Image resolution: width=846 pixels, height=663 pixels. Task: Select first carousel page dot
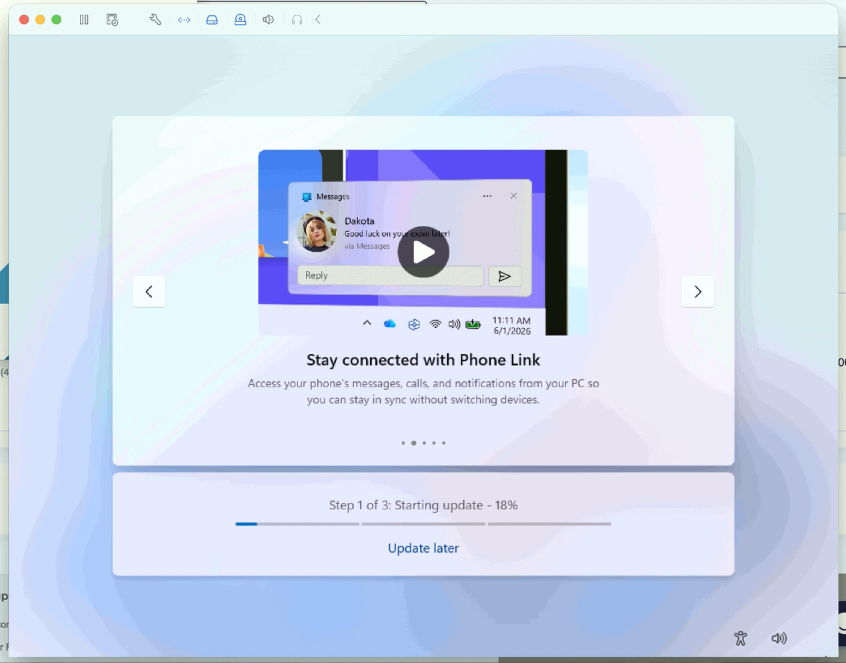click(x=403, y=443)
